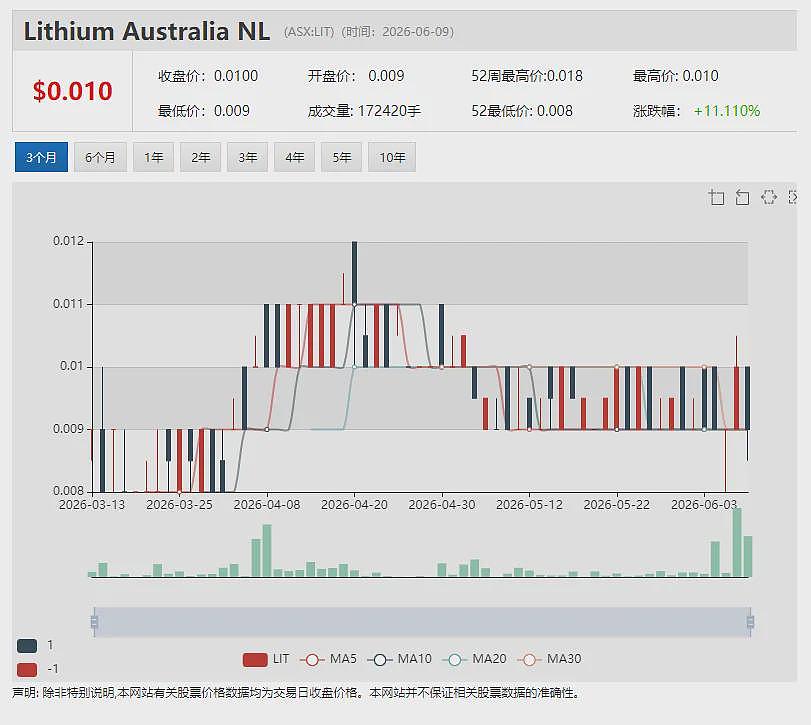Viewport: 811px width, 725px height.
Task: Click the 0.008 y-axis label
Action: (x=68, y=490)
